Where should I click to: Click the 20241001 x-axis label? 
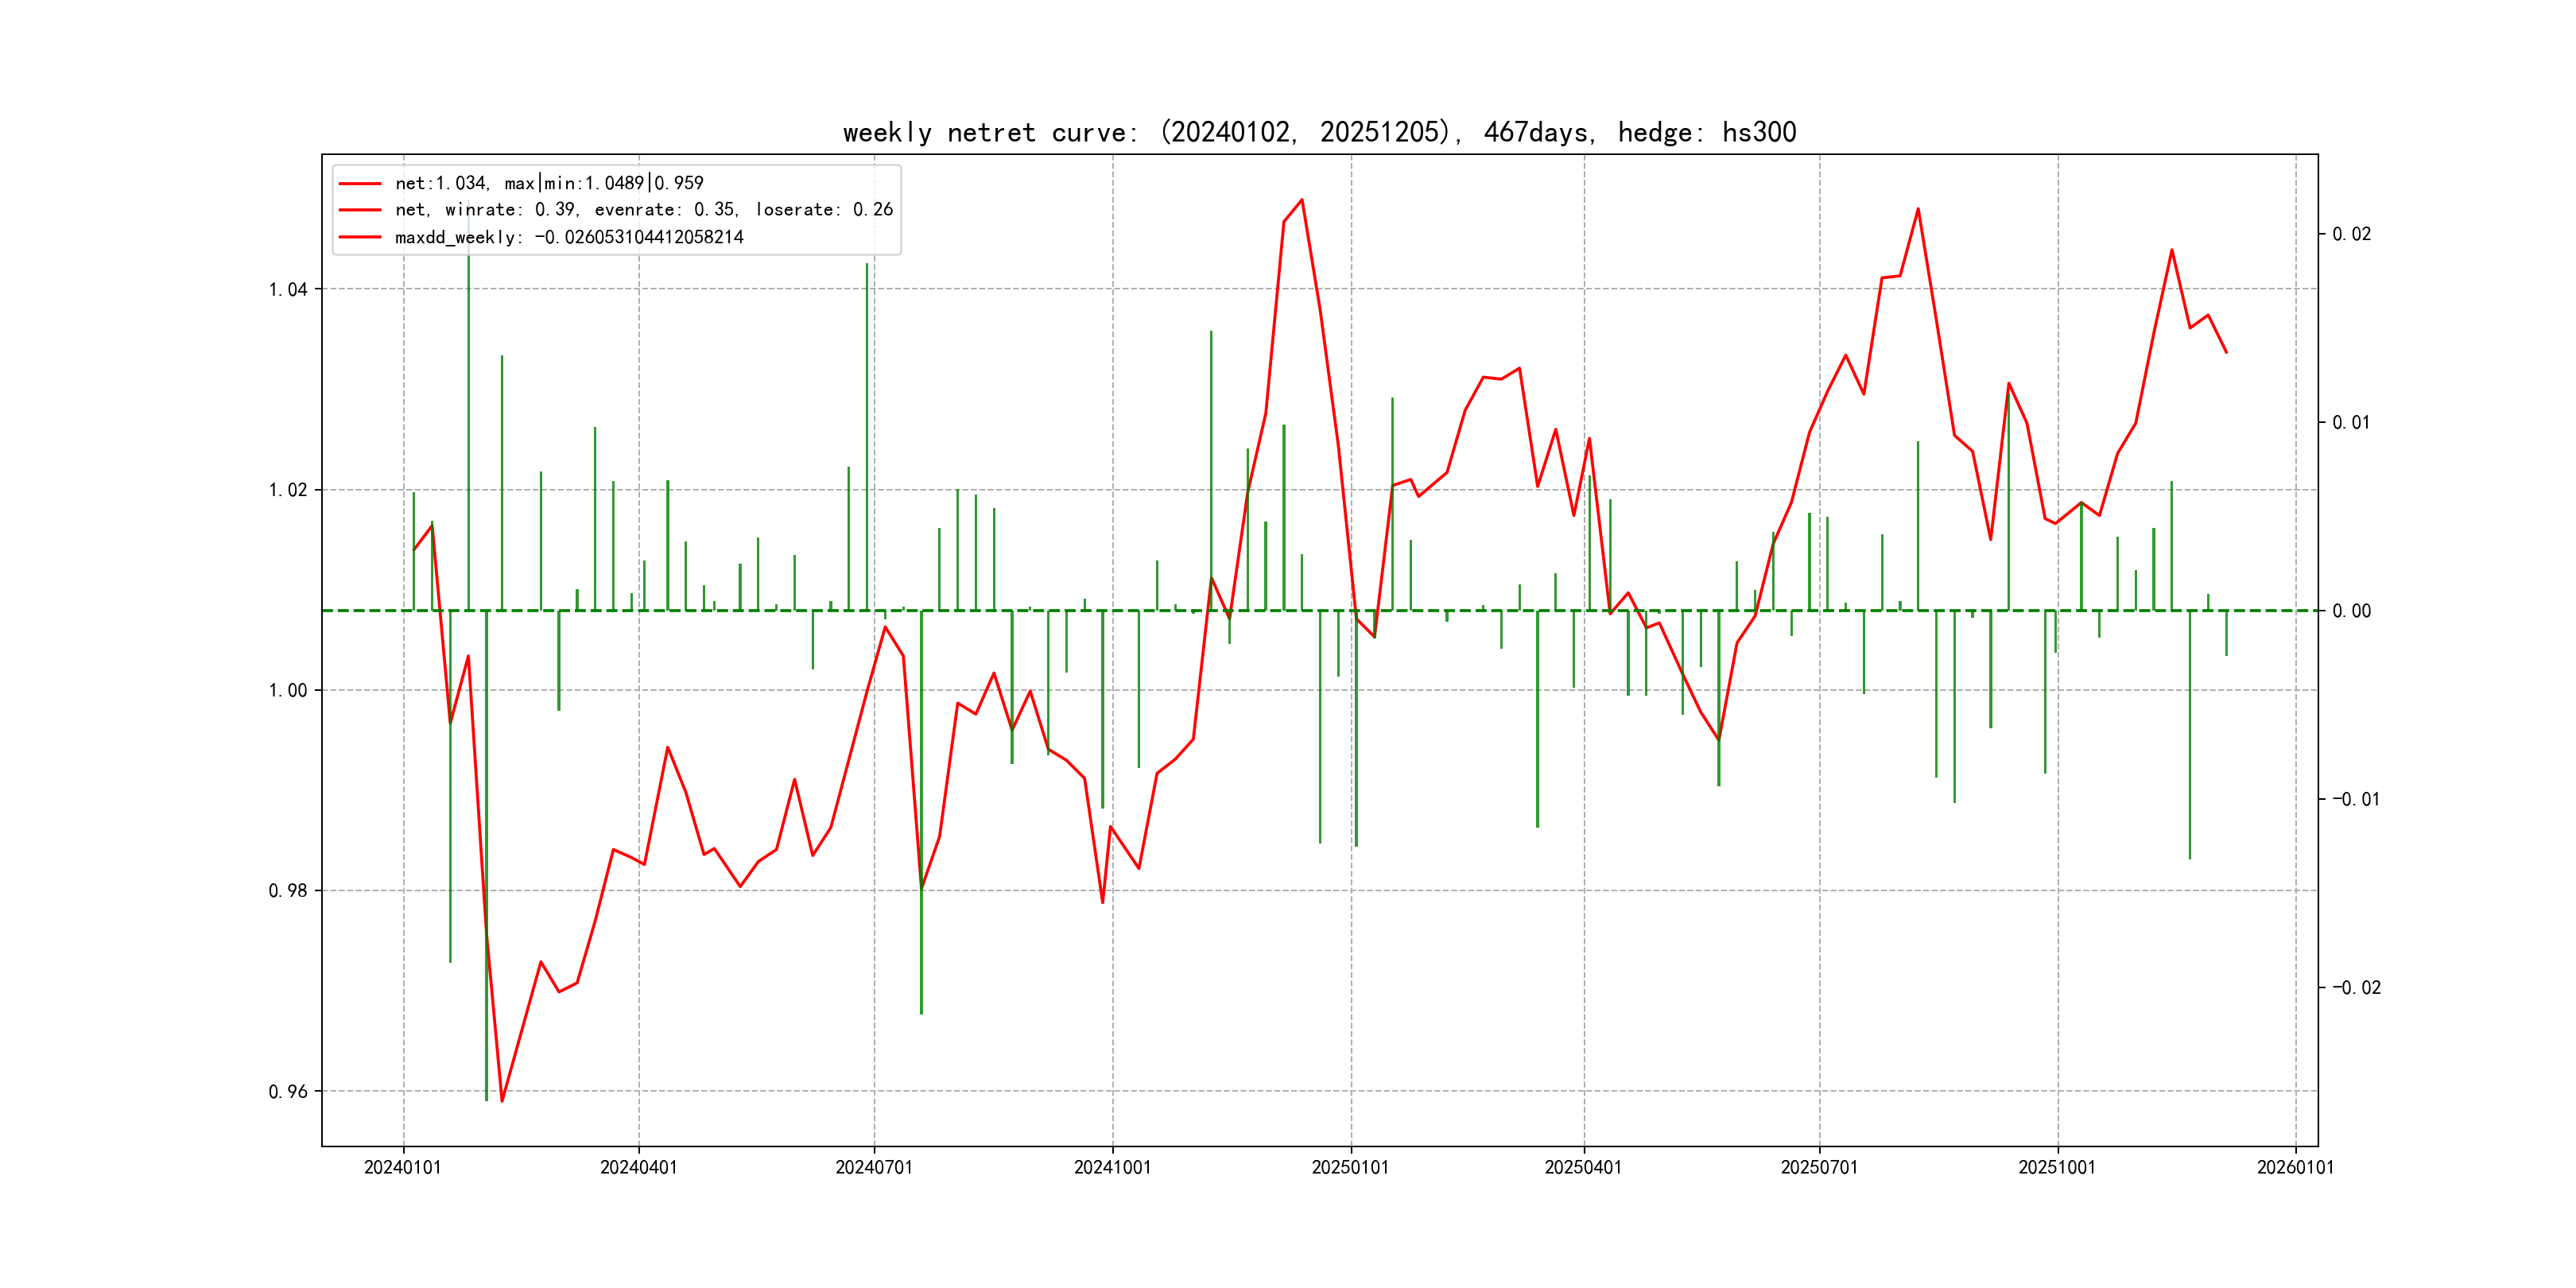pyautogui.click(x=1112, y=1168)
